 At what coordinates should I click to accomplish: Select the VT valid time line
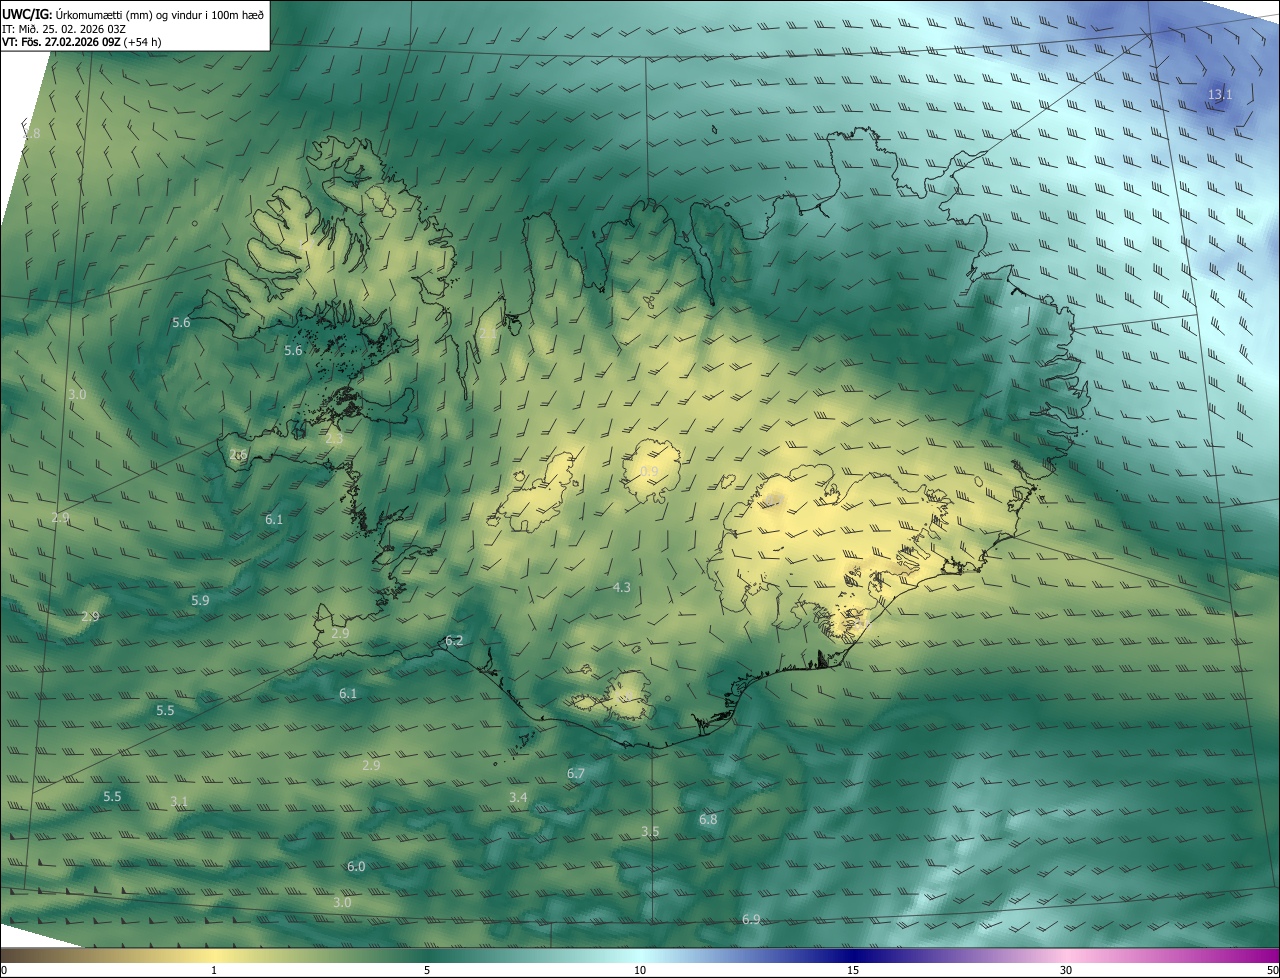pos(82,42)
